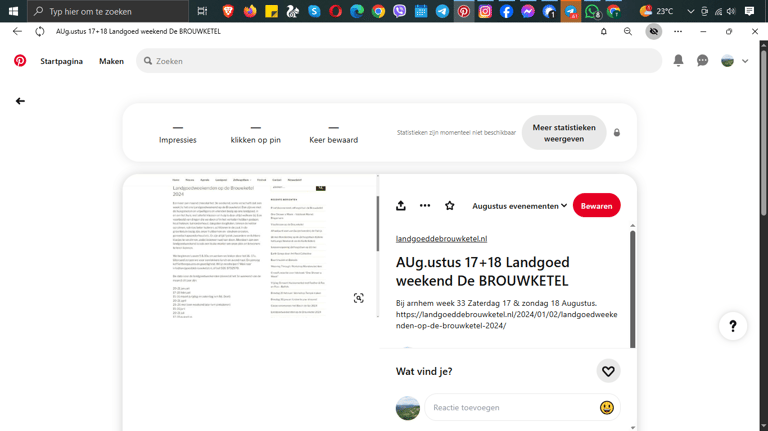This screenshot has height=431, width=768.
Task: Click taskbar search box
Action: pos(108,11)
